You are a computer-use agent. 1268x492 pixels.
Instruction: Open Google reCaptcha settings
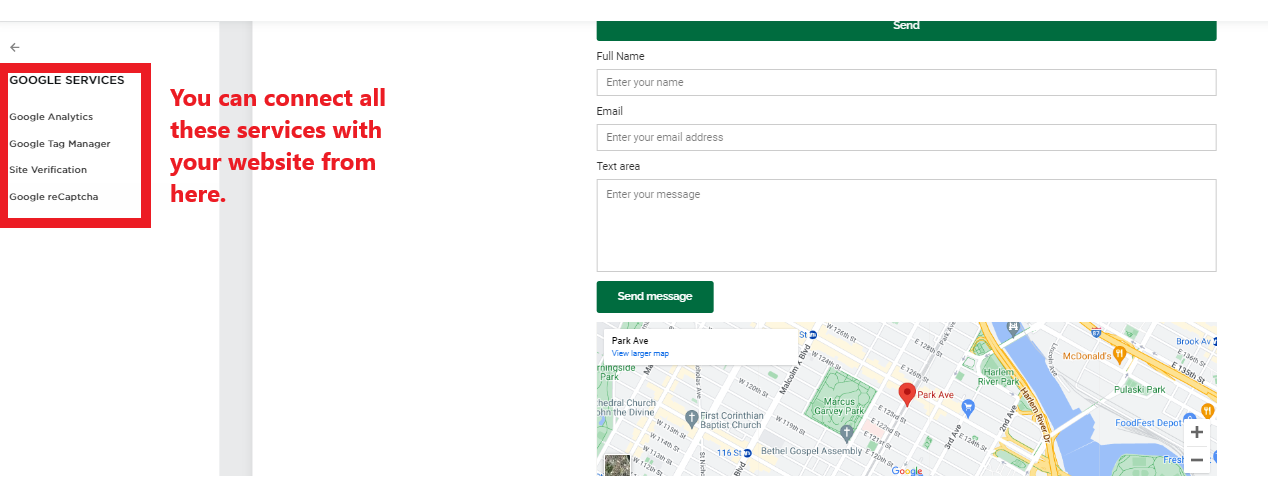tap(54, 197)
